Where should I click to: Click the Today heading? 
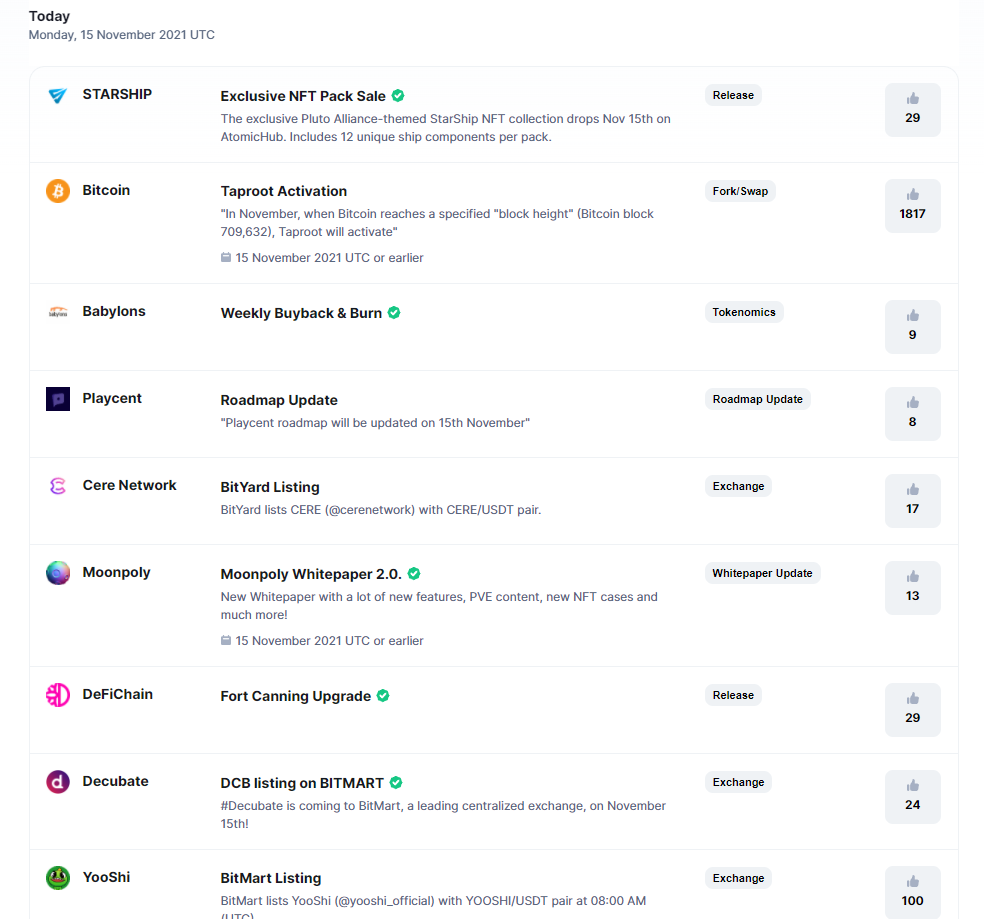(x=49, y=16)
